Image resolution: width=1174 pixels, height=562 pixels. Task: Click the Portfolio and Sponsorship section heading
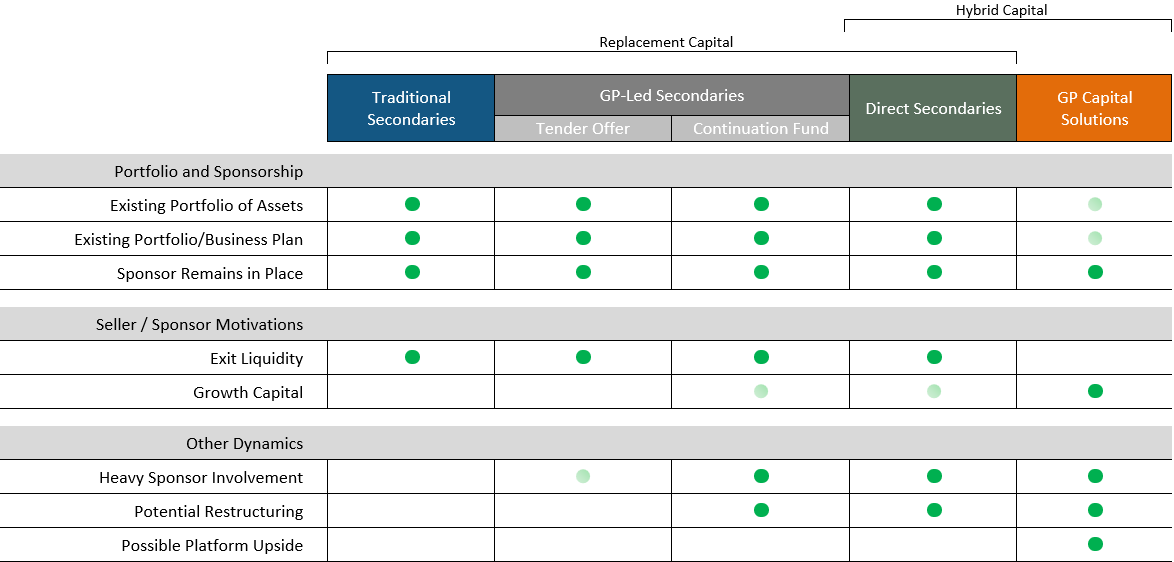coord(208,171)
